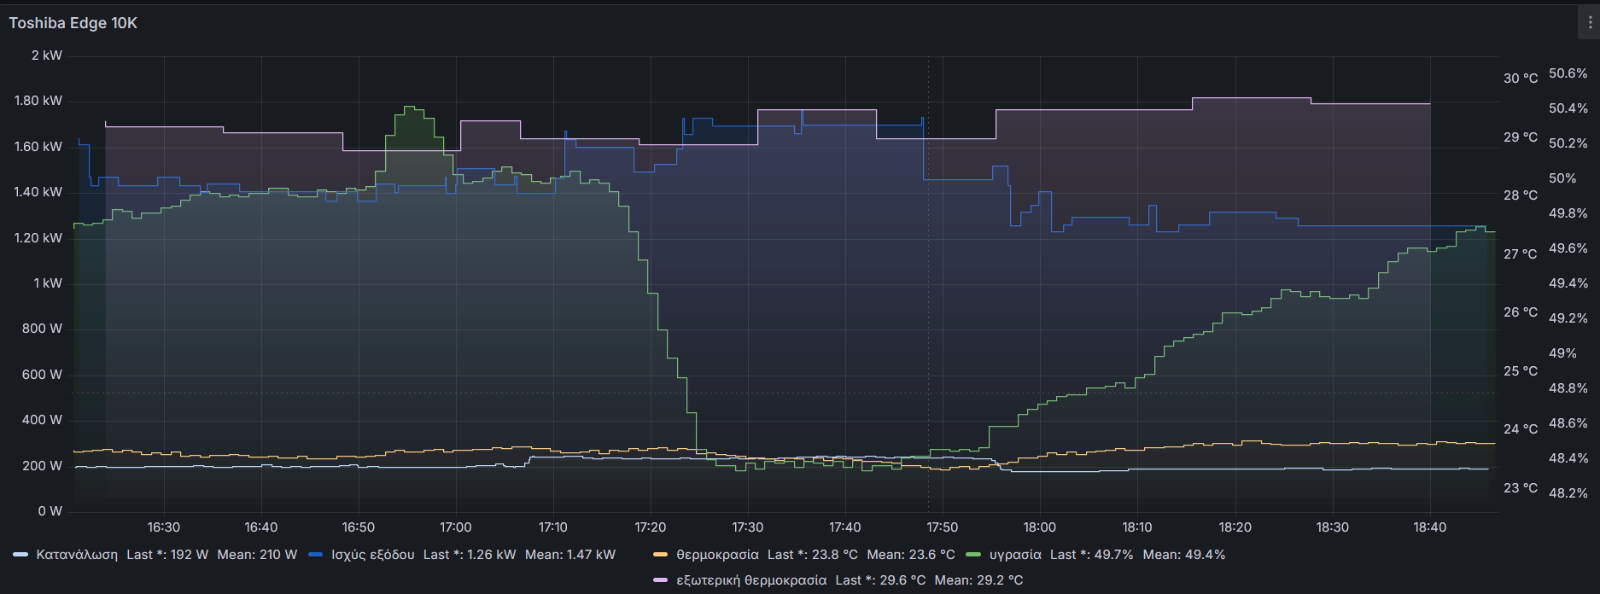
Task: Click the 30 °C right axis label
Action: [1520, 78]
